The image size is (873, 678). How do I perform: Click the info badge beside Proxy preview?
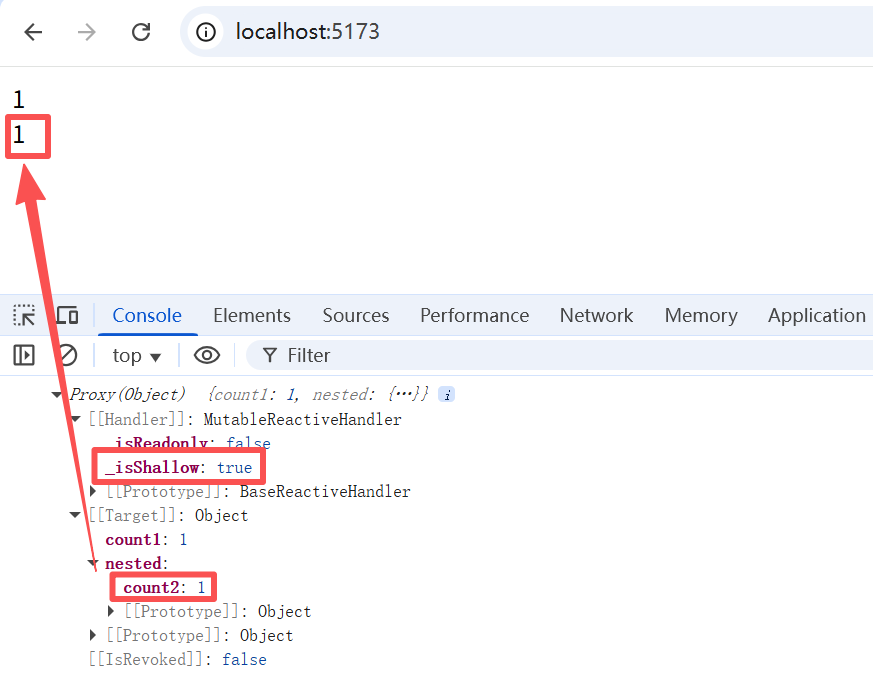[x=447, y=395]
